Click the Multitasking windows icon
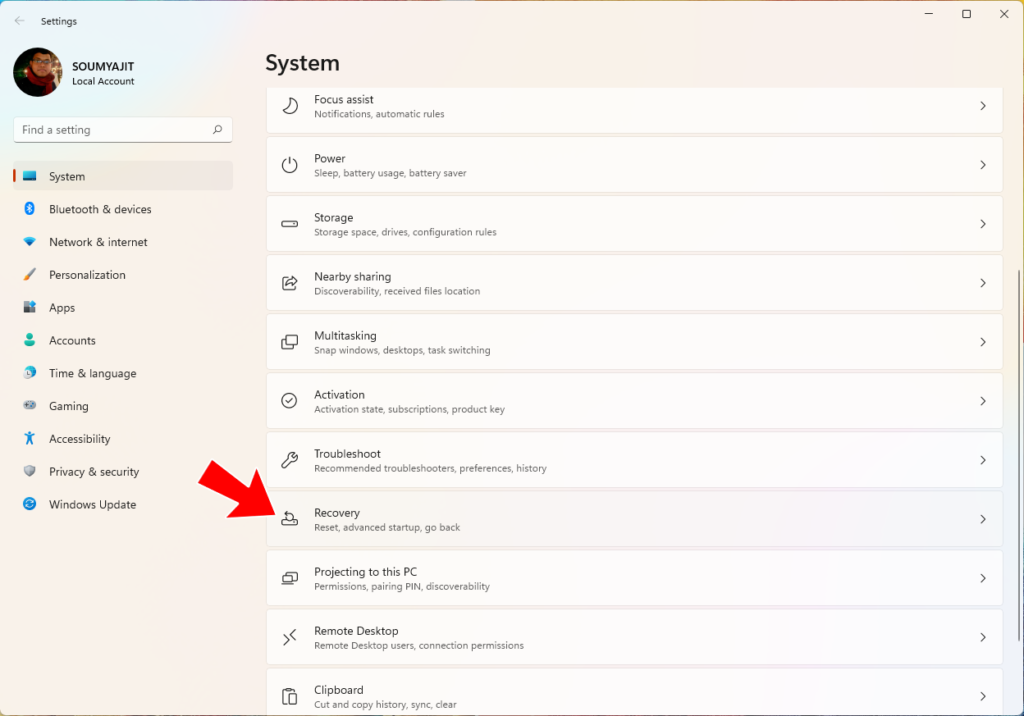This screenshot has width=1024, height=716. click(x=290, y=342)
